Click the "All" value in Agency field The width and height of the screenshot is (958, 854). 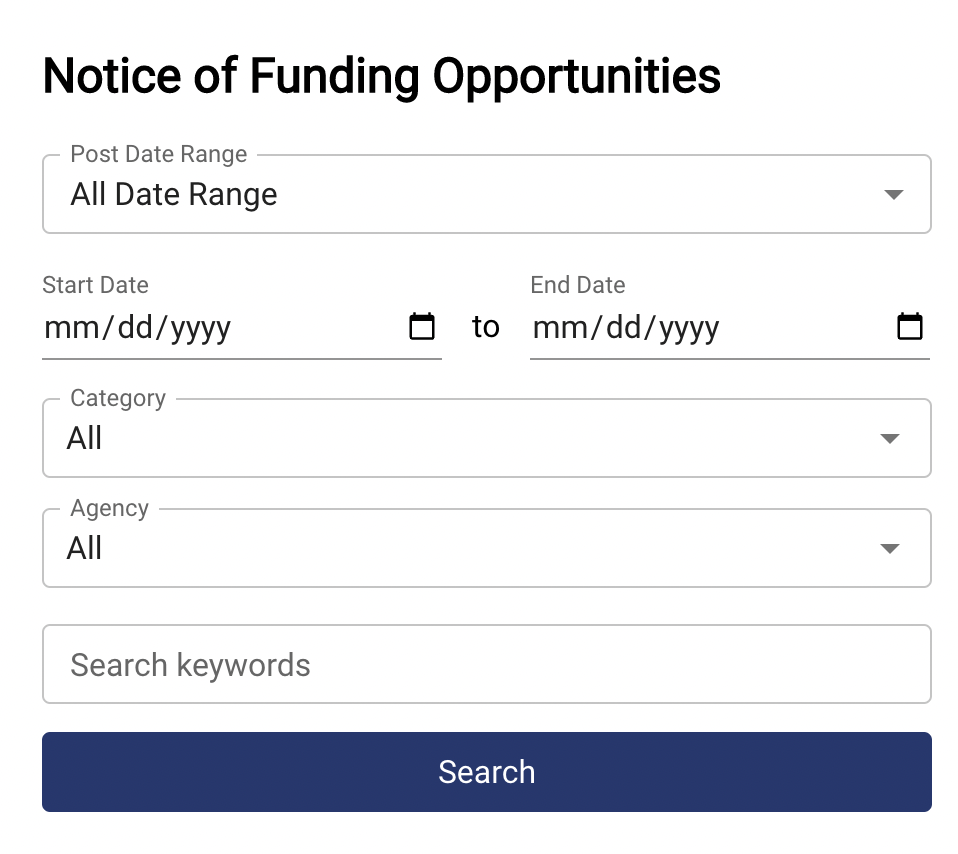(85, 548)
